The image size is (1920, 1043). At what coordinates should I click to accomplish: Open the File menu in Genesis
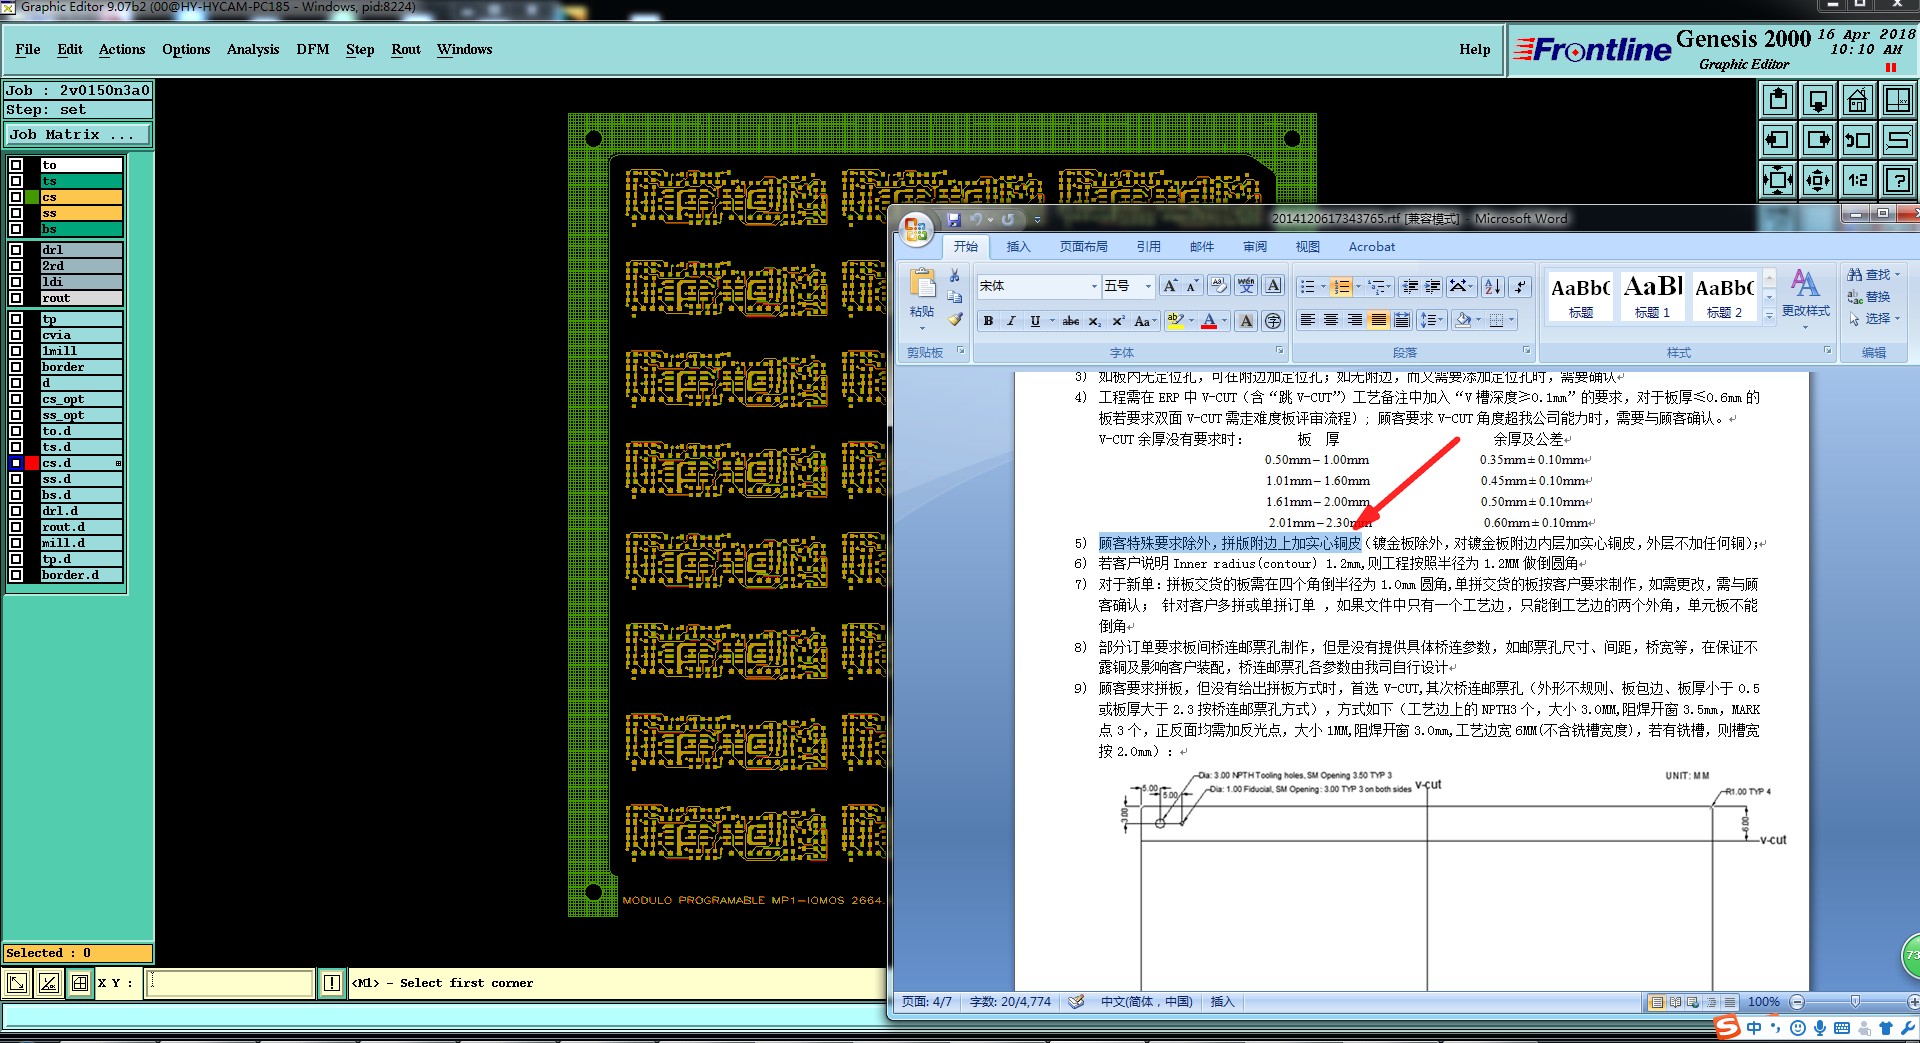click(28, 49)
